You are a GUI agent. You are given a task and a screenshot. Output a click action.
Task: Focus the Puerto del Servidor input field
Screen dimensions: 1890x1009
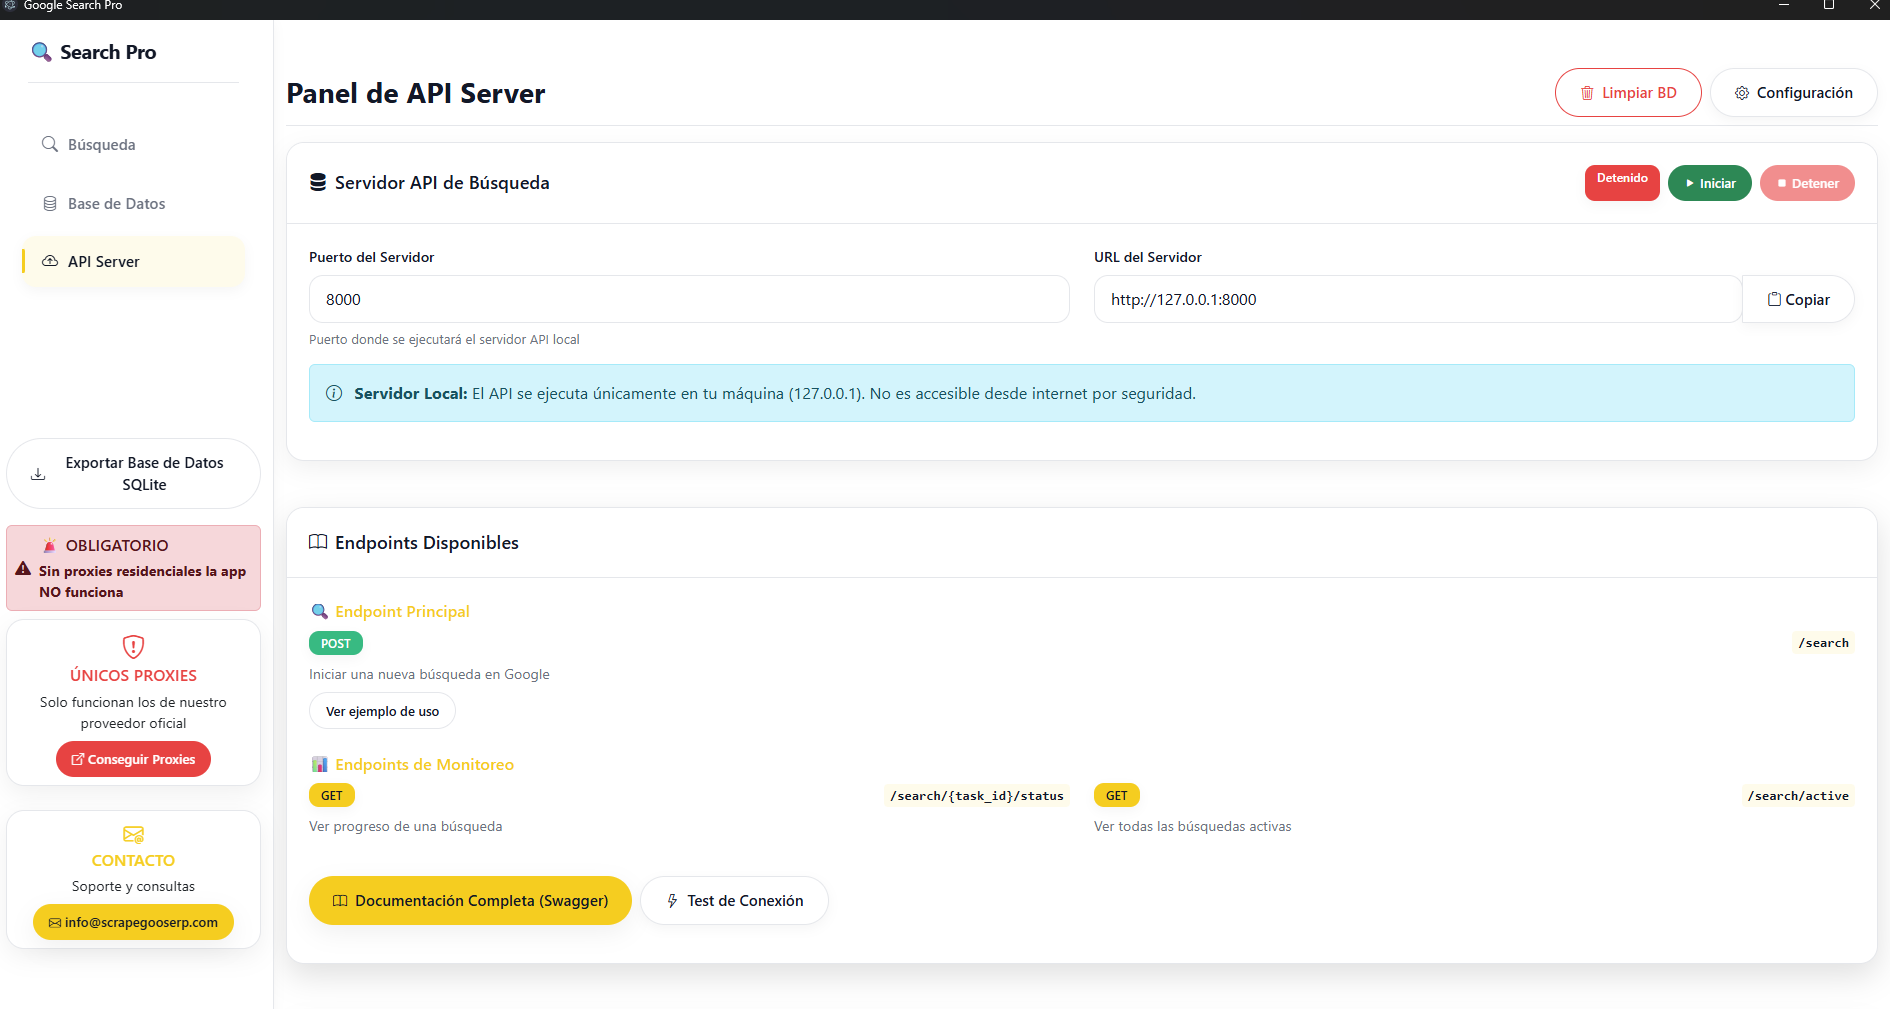pos(688,300)
